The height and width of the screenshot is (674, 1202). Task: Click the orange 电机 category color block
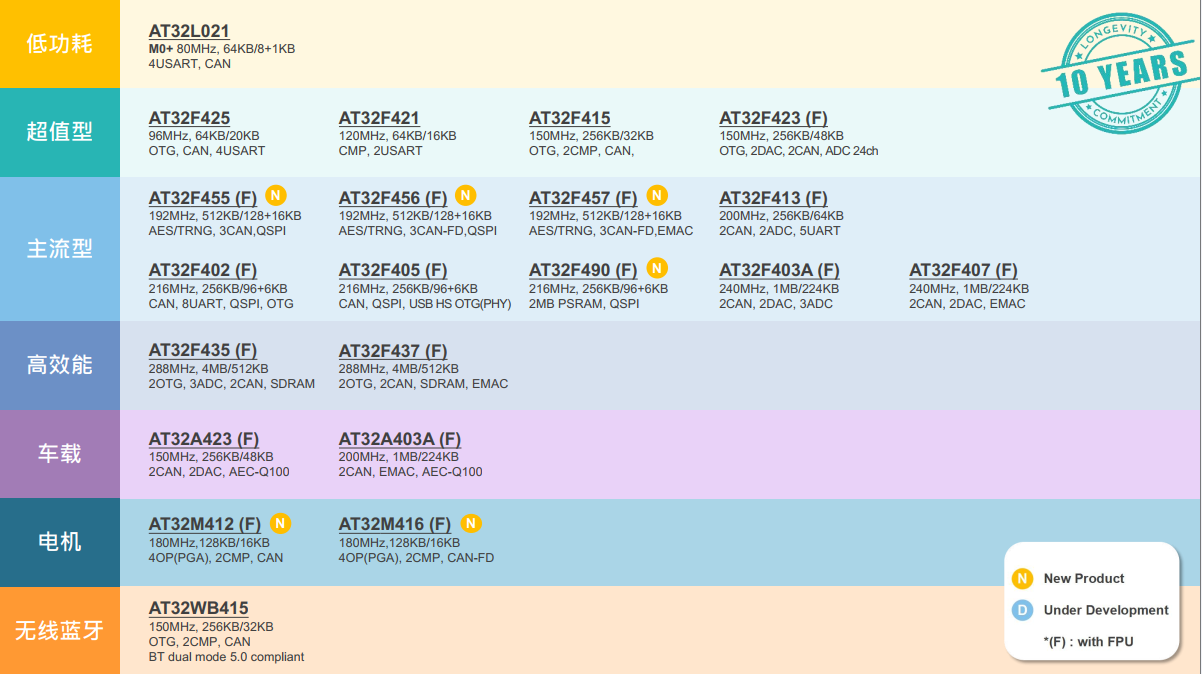60,542
